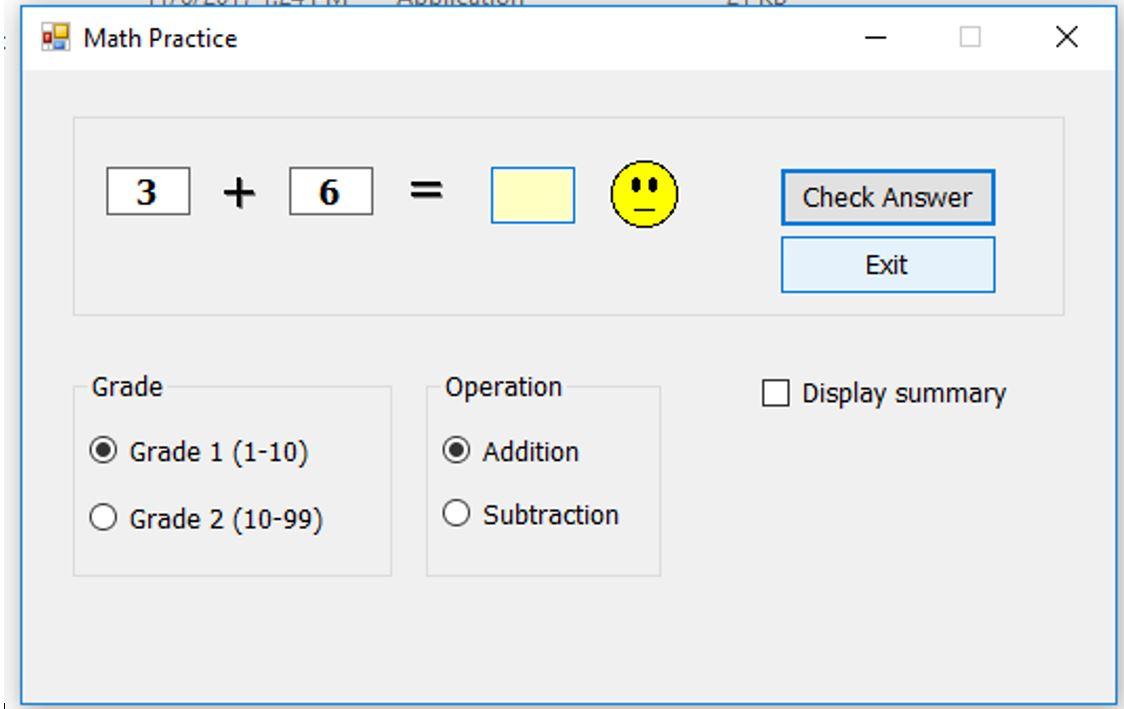Click the equals sign
Image resolution: width=1124 pixels, height=709 pixels.
click(x=426, y=190)
